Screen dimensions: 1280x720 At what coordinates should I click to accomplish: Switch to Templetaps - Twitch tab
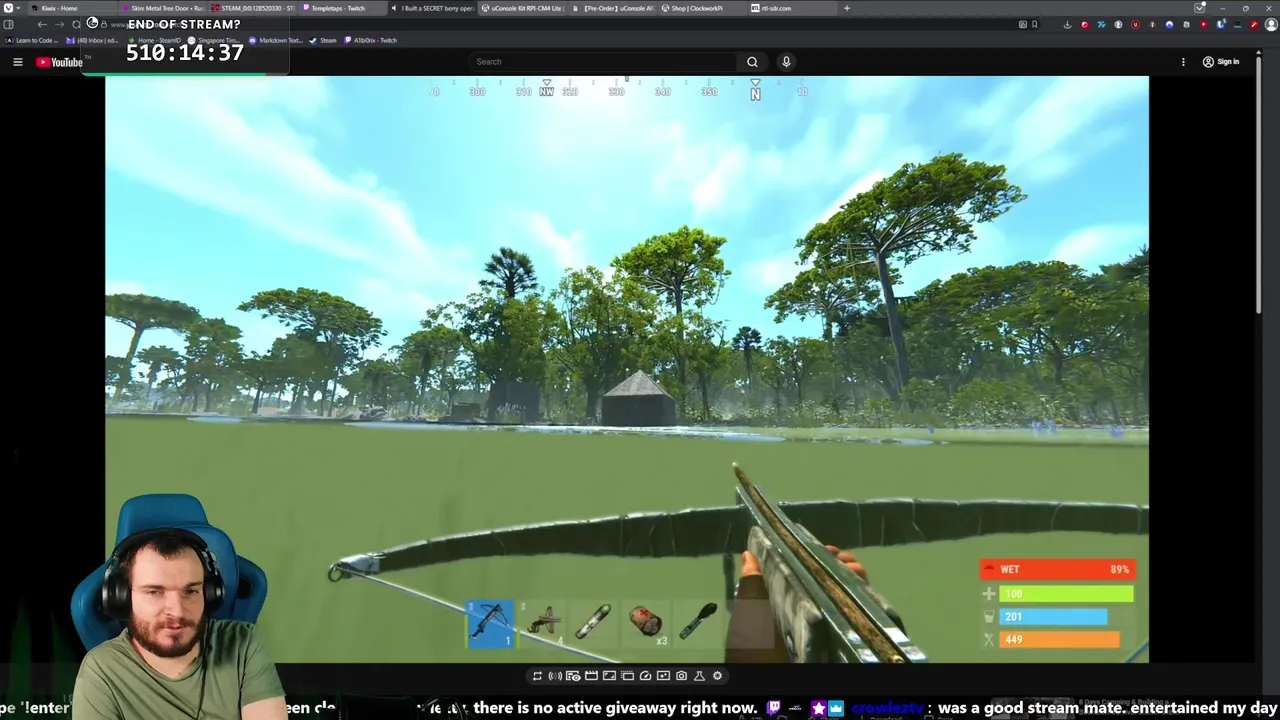coord(342,8)
